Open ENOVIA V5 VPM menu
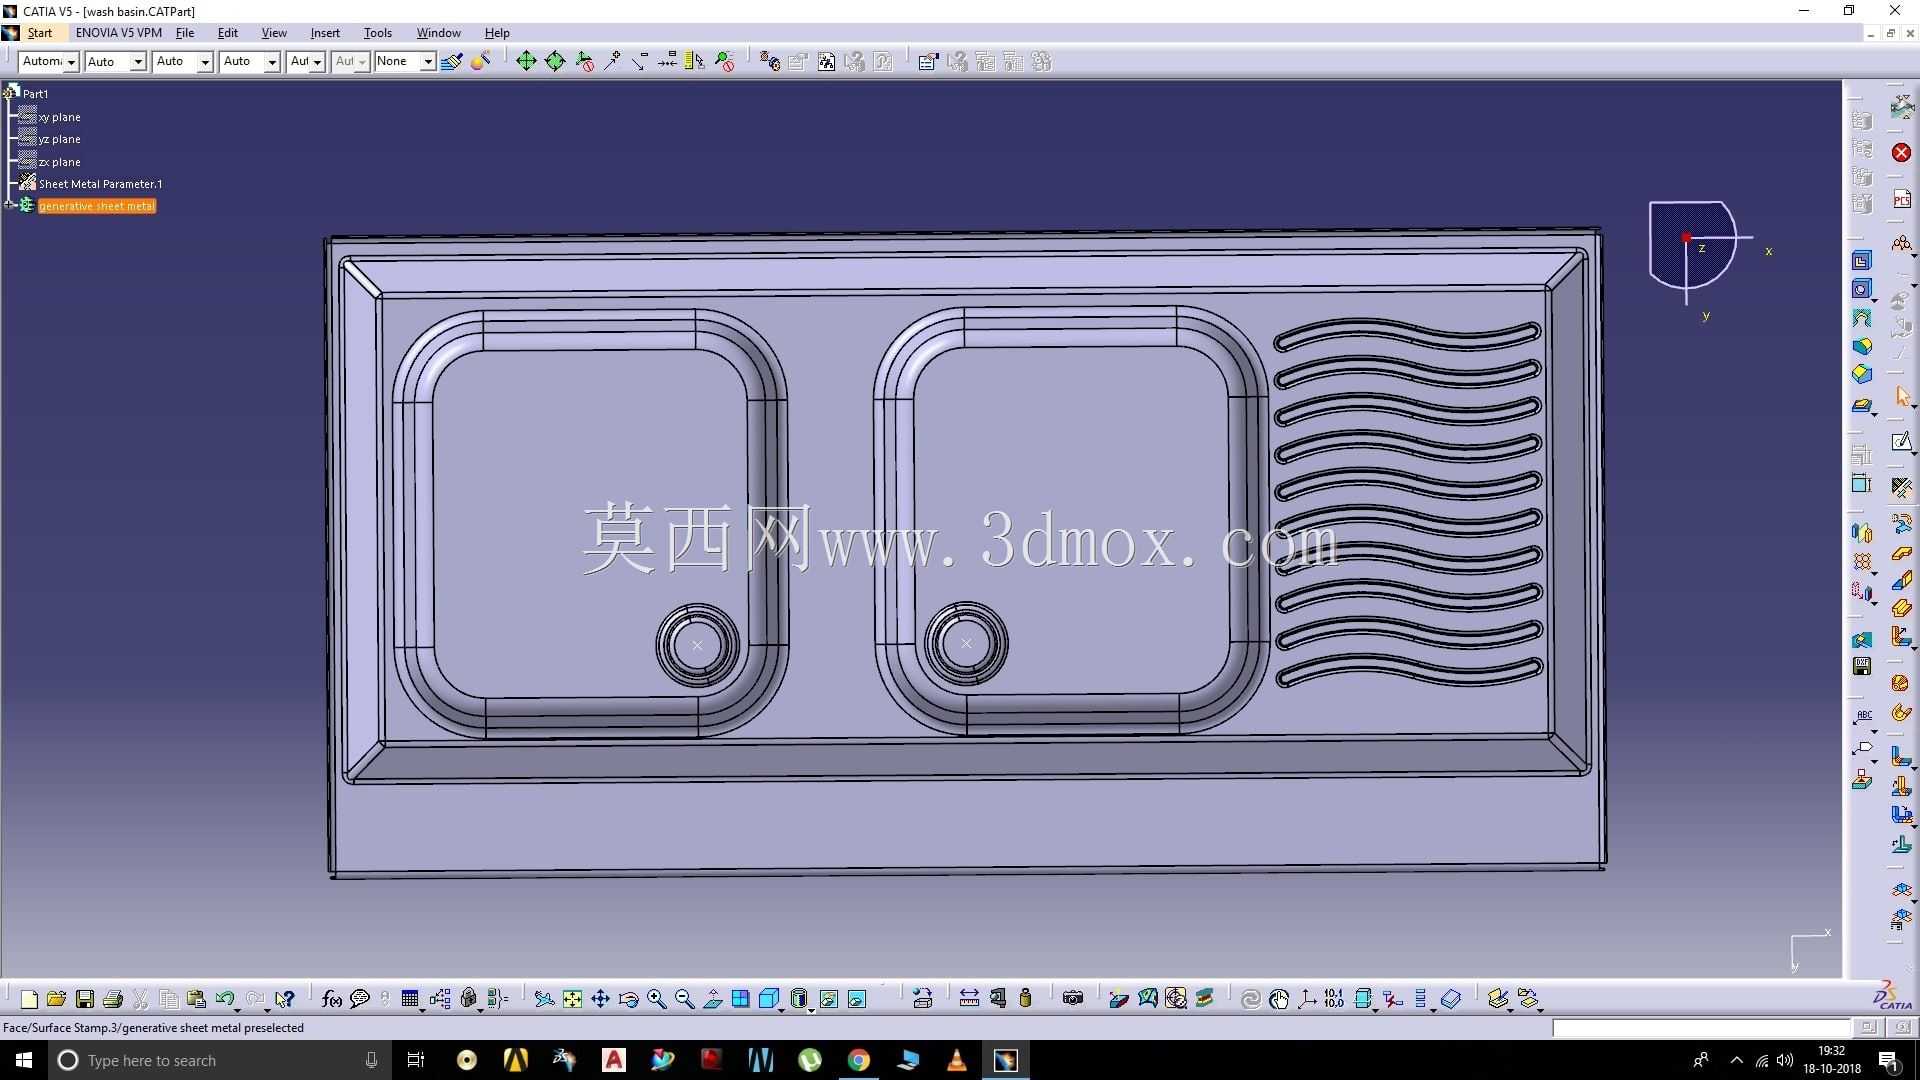1920x1080 pixels. 118,33
